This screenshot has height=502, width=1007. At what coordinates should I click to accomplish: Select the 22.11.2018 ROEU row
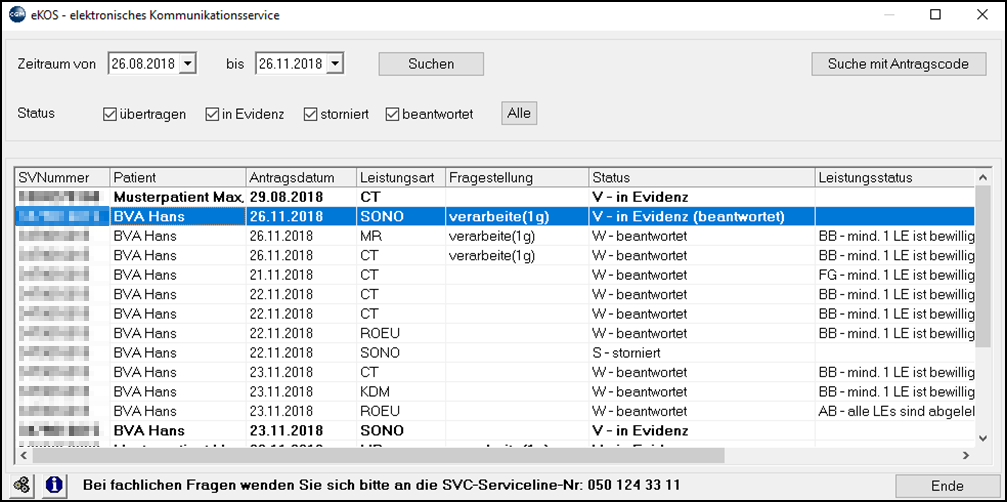(495, 333)
